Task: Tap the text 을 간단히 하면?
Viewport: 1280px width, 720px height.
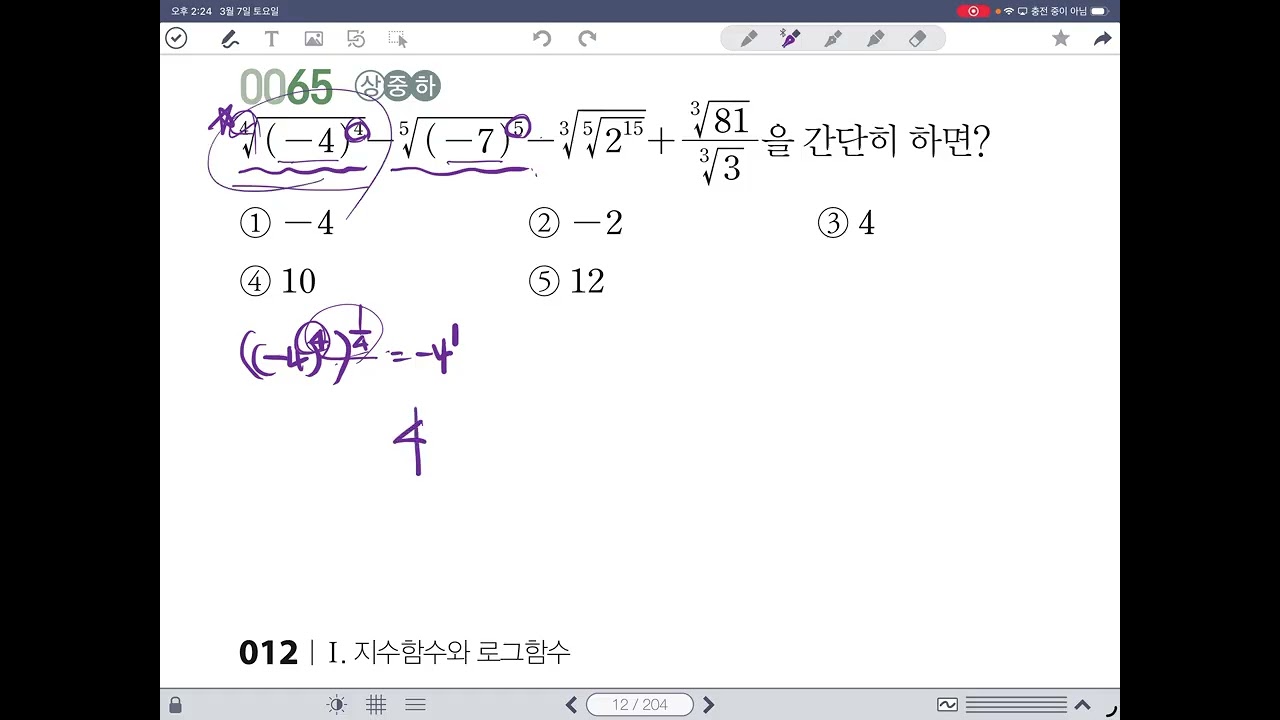Action: [876, 143]
